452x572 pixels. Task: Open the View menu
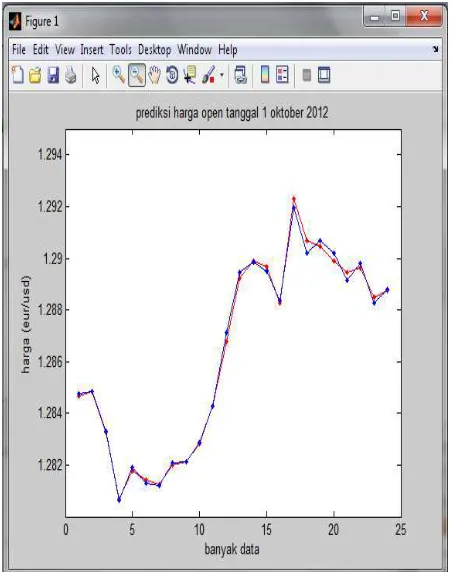(65, 49)
